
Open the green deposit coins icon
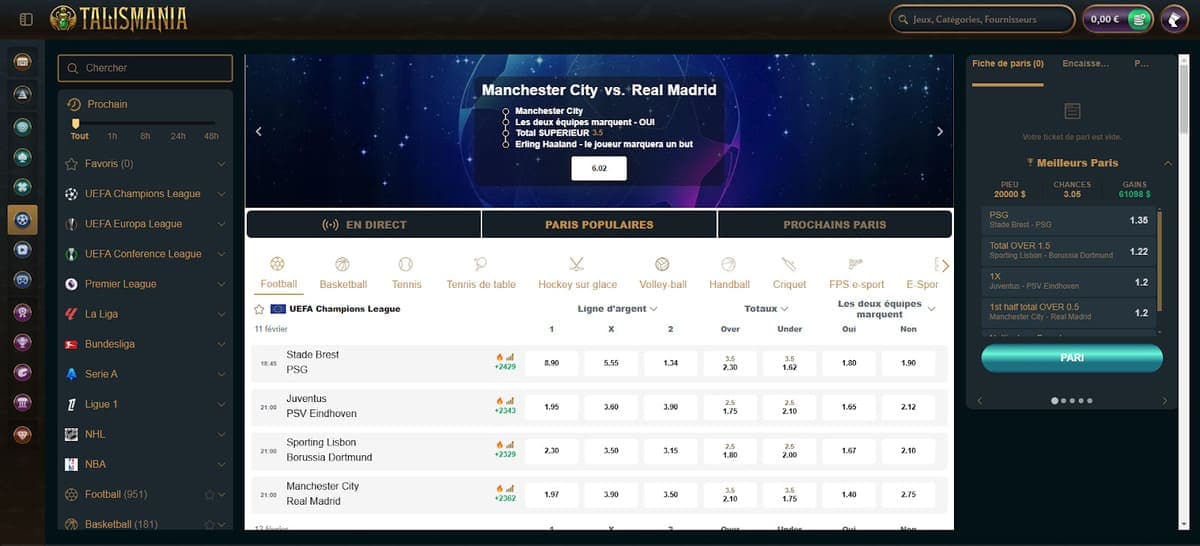(1139, 19)
